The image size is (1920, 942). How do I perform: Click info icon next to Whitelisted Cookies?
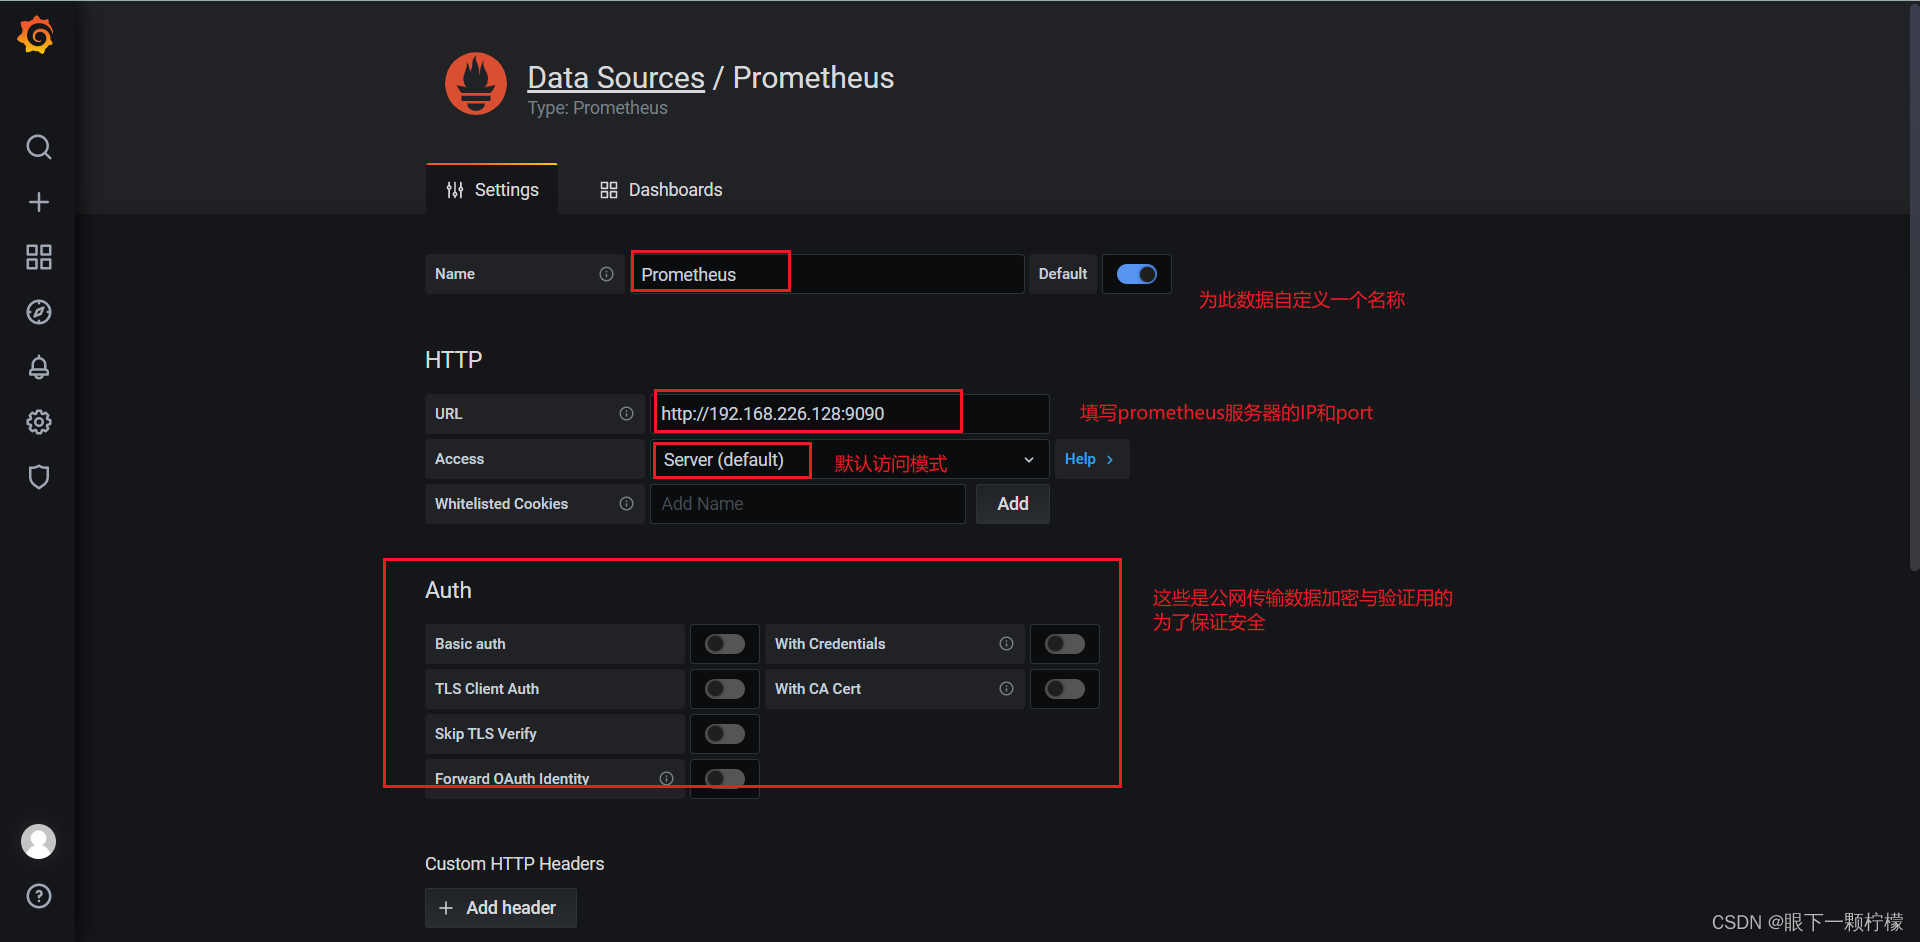coord(626,504)
